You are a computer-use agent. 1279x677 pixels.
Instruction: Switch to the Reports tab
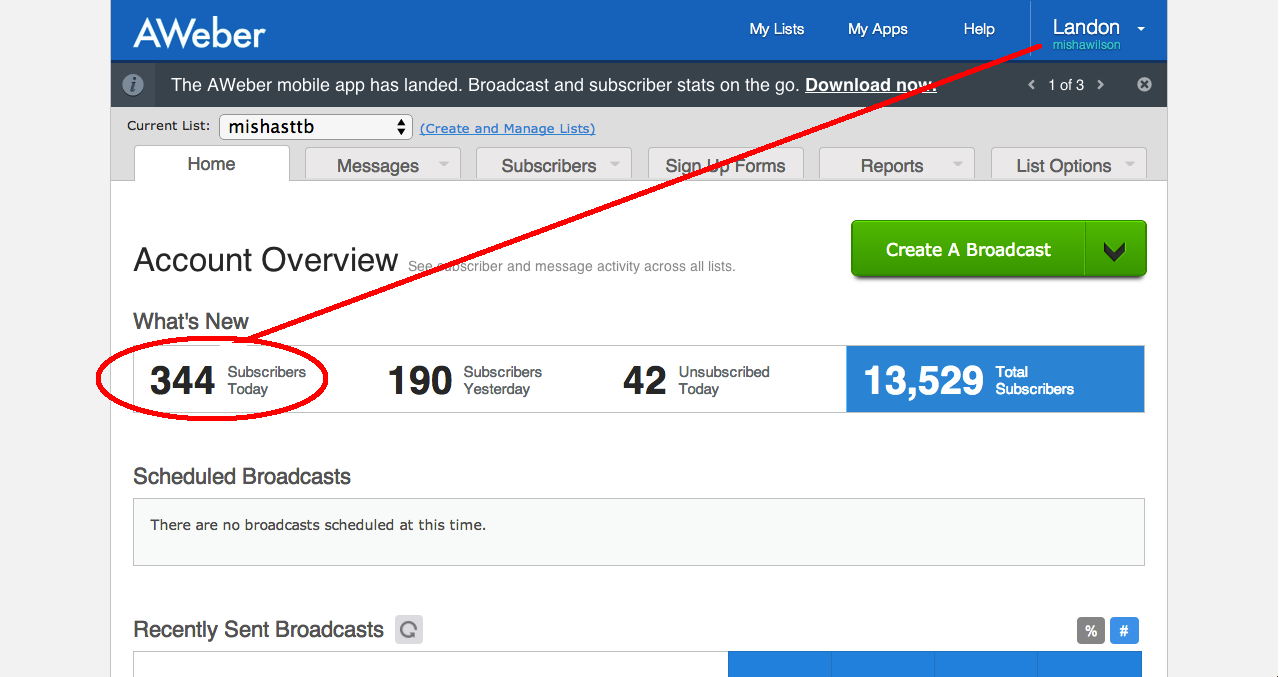(x=891, y=166)
